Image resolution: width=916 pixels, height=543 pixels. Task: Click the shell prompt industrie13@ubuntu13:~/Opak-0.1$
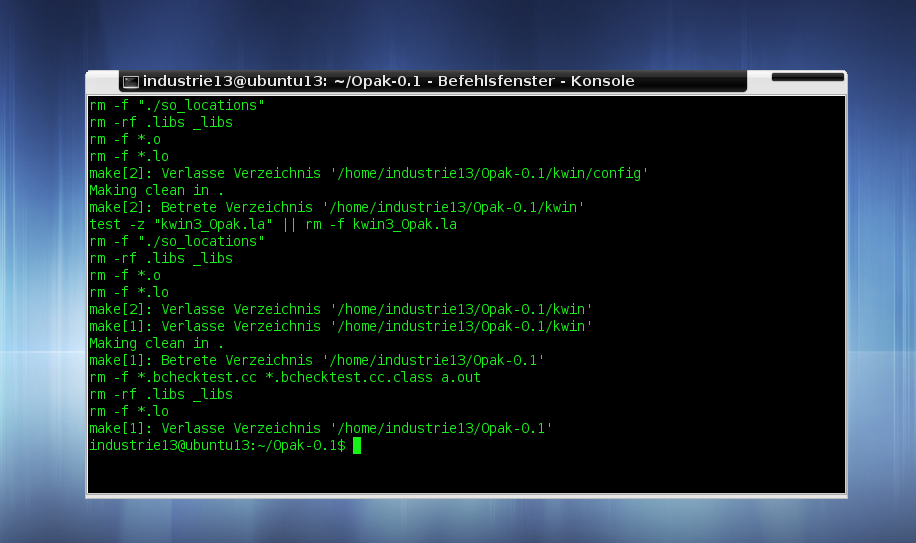coord(217,445)
